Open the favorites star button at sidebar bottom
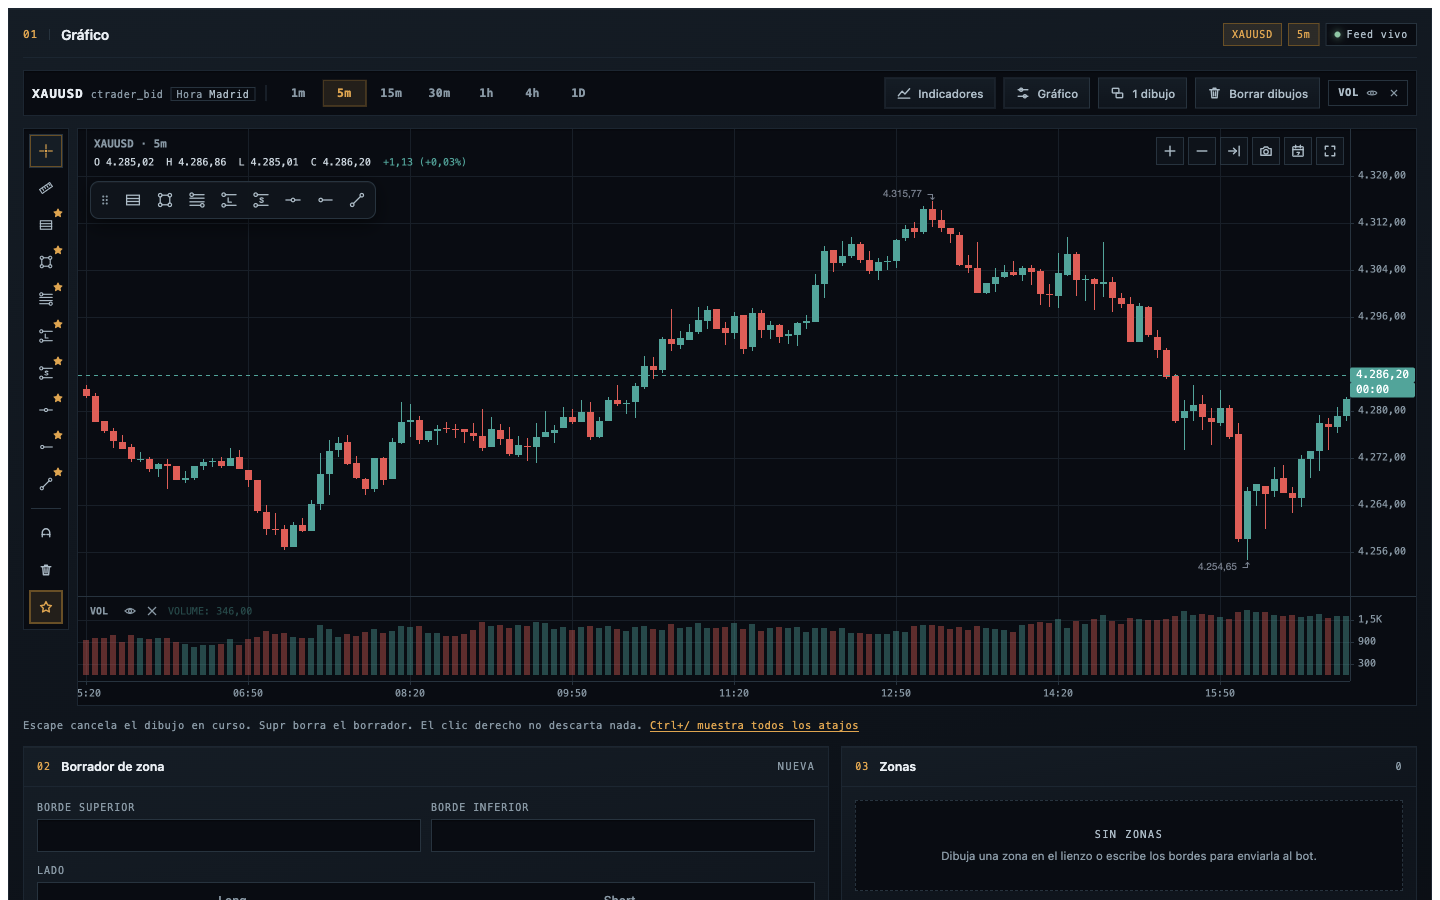 pyautogui.click(x=46, y=607)
